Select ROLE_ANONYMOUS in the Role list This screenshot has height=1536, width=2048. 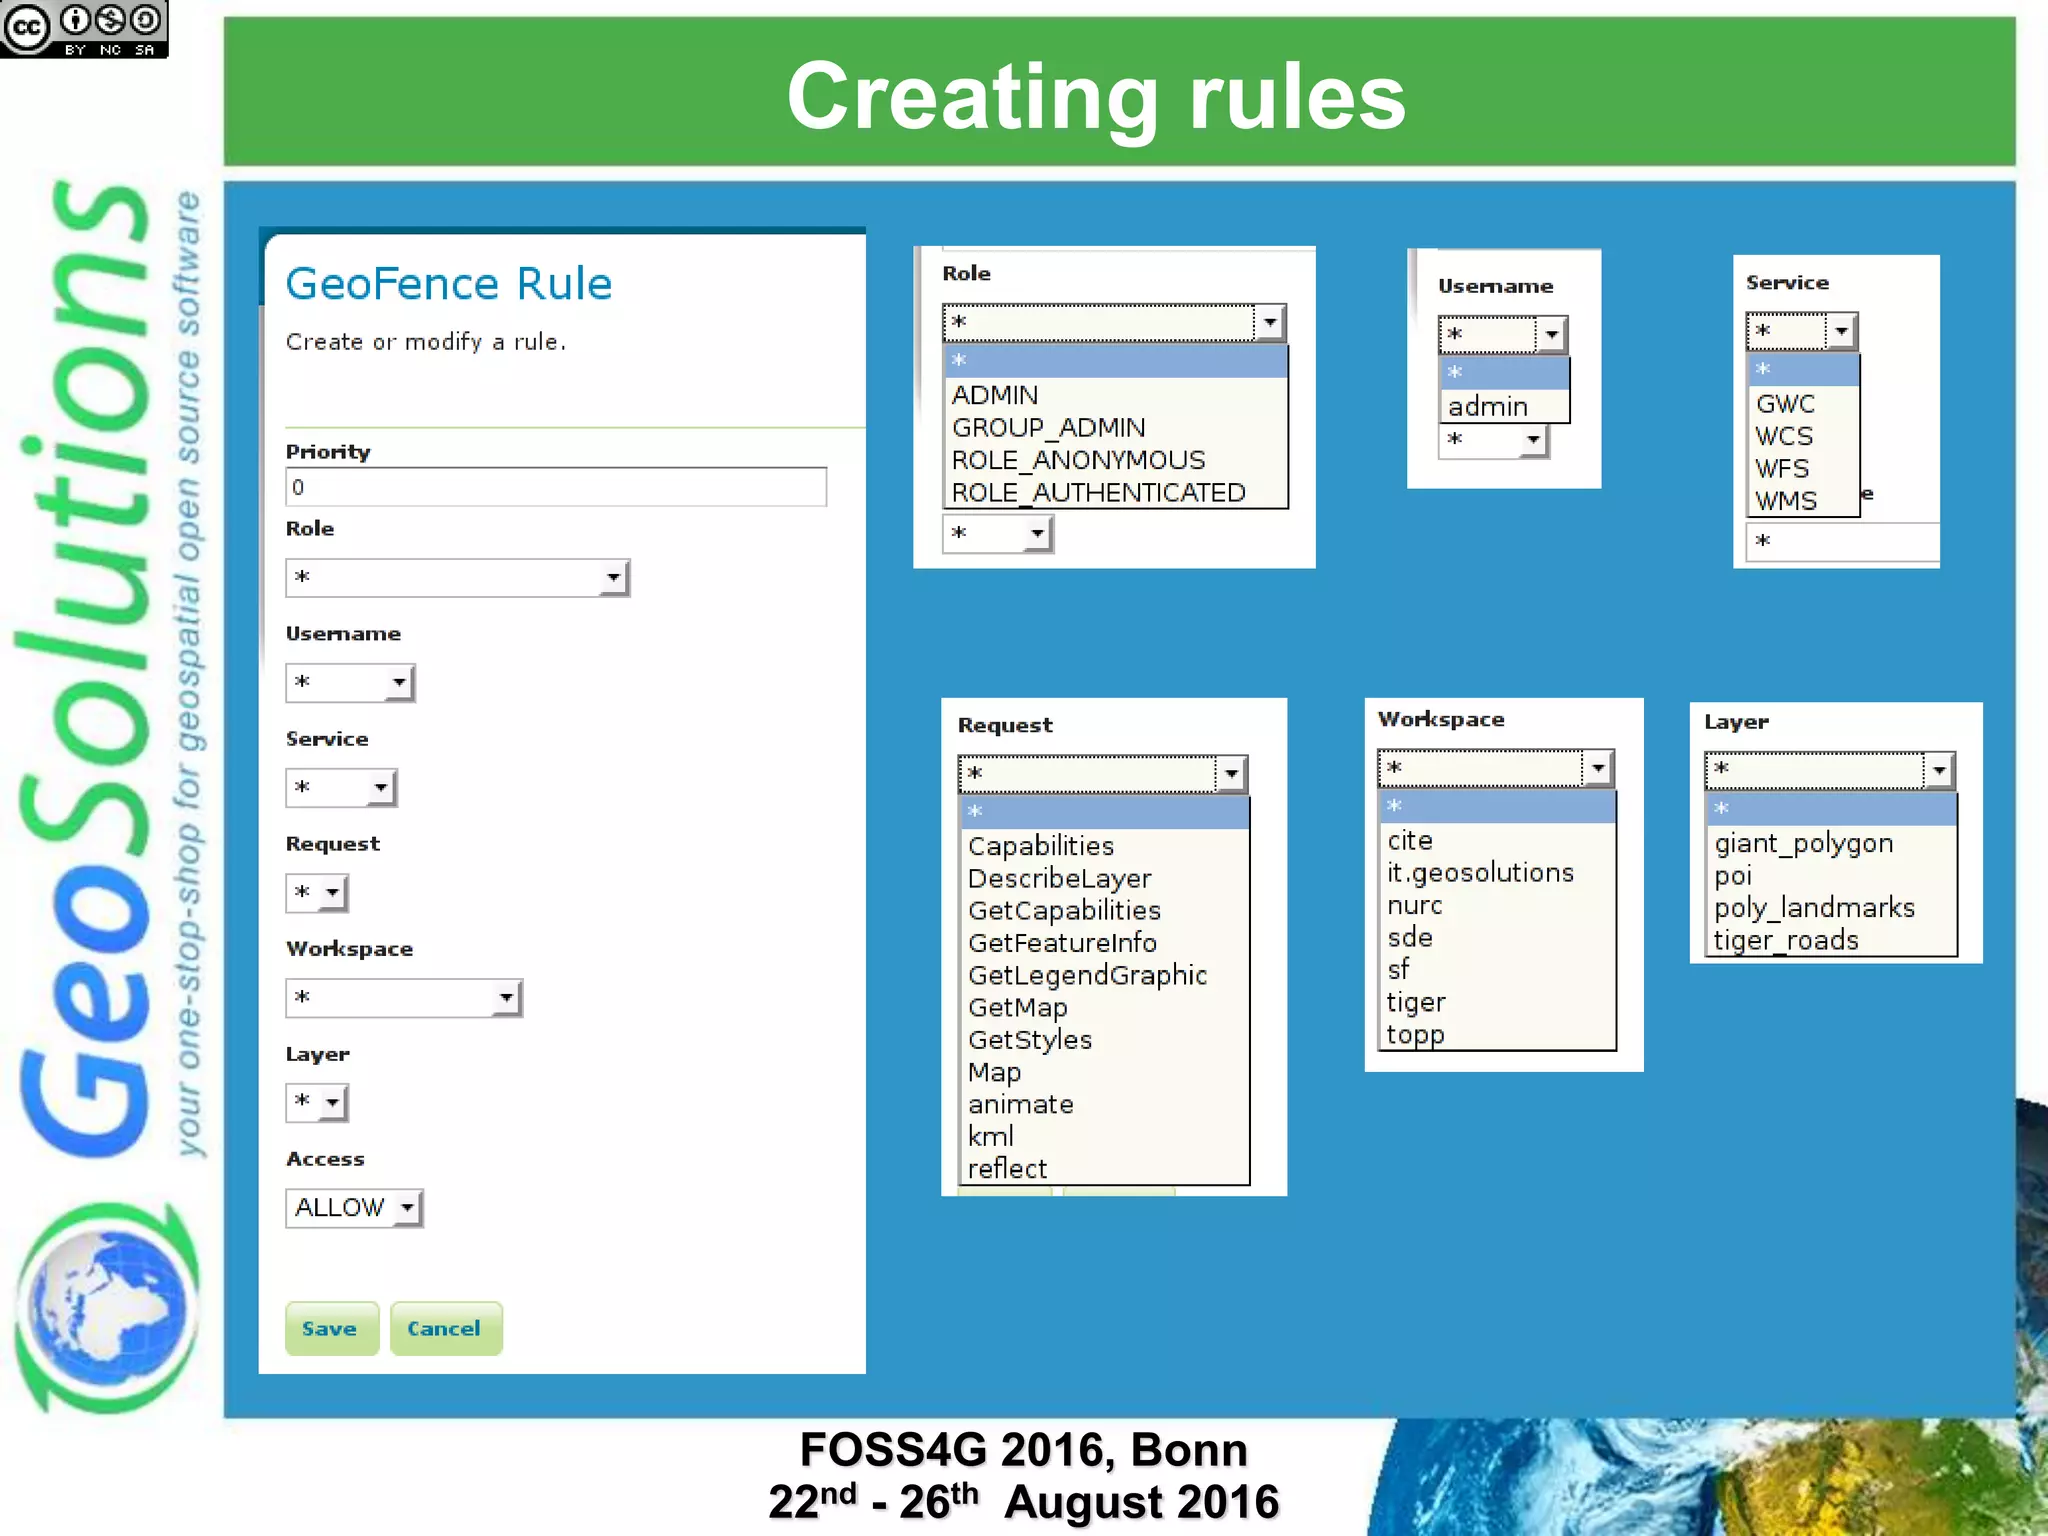1116,460
